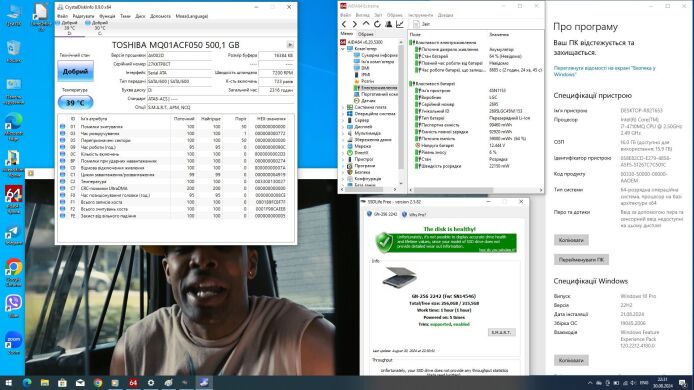The width and height of the screenshot is (694, 390).
Task: Open the Microsoft Edge desktop shortcut
Action: point(13,127)
